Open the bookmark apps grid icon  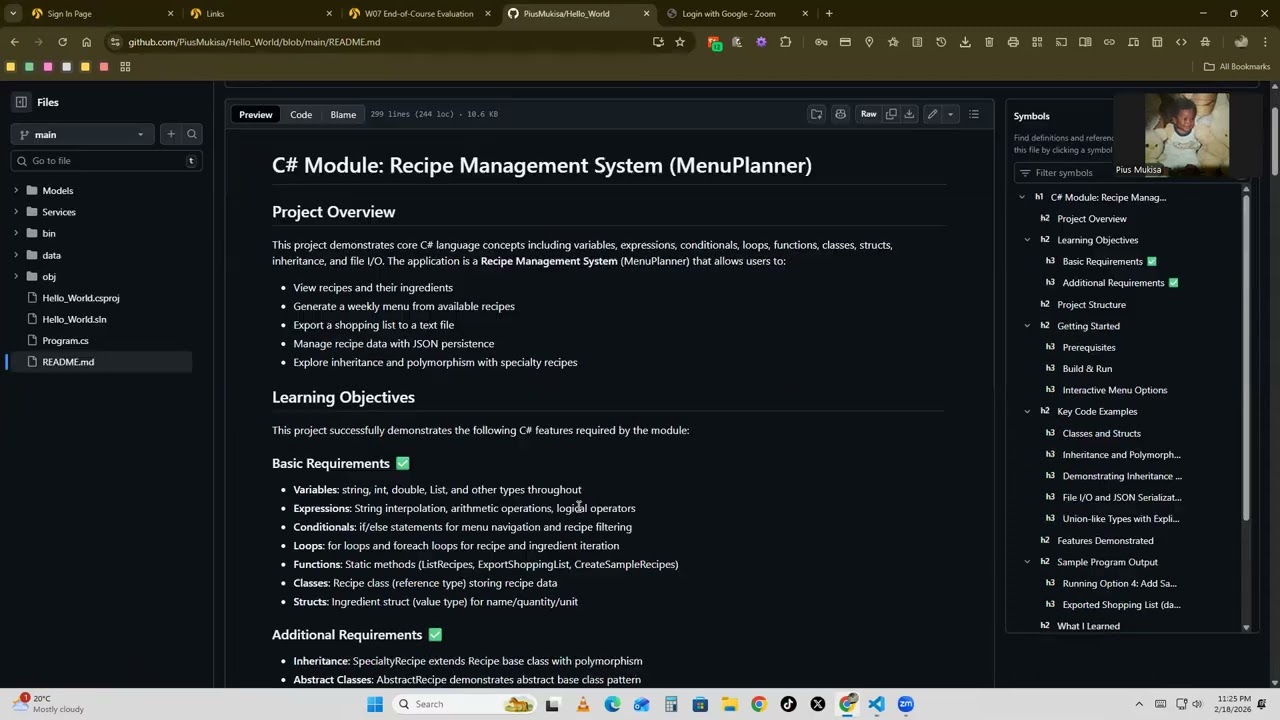pyautogui.click(x=125, y=67)
